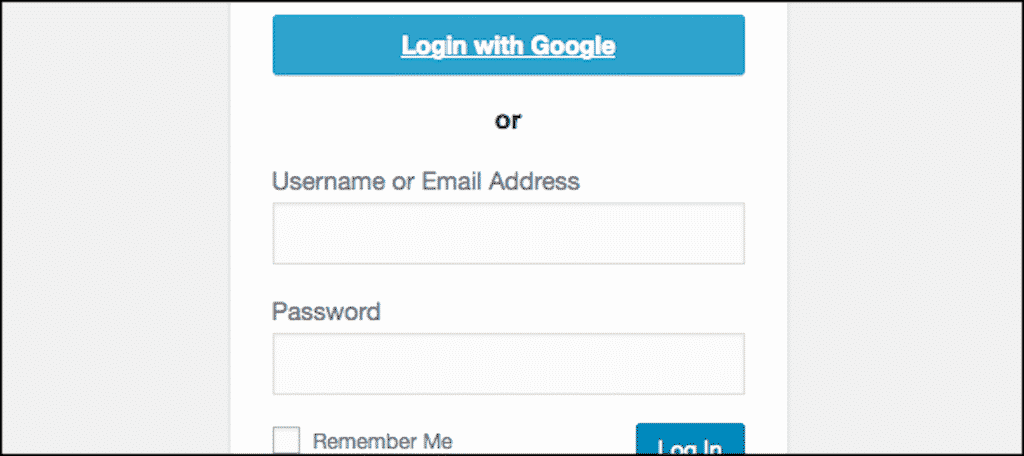Image resolution: width=1024 pixels, height=456 pixels.
Task: Place cursor in the email address text box
Action: pyautogui.click(x=508, y=233)
